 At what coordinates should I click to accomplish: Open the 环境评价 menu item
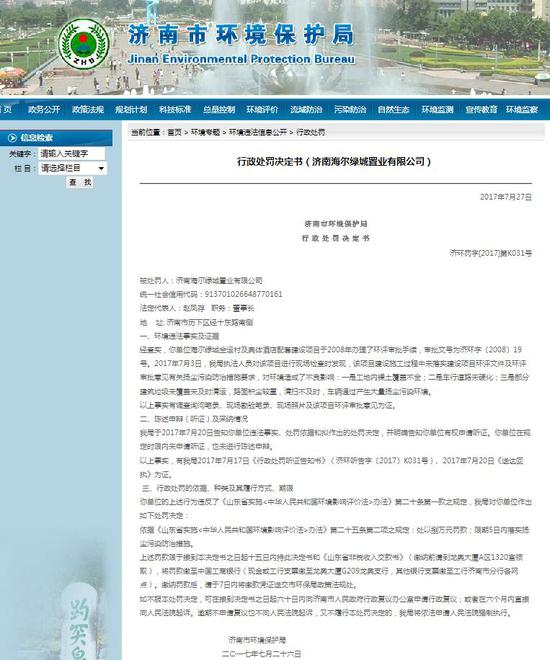pos(262,109)
